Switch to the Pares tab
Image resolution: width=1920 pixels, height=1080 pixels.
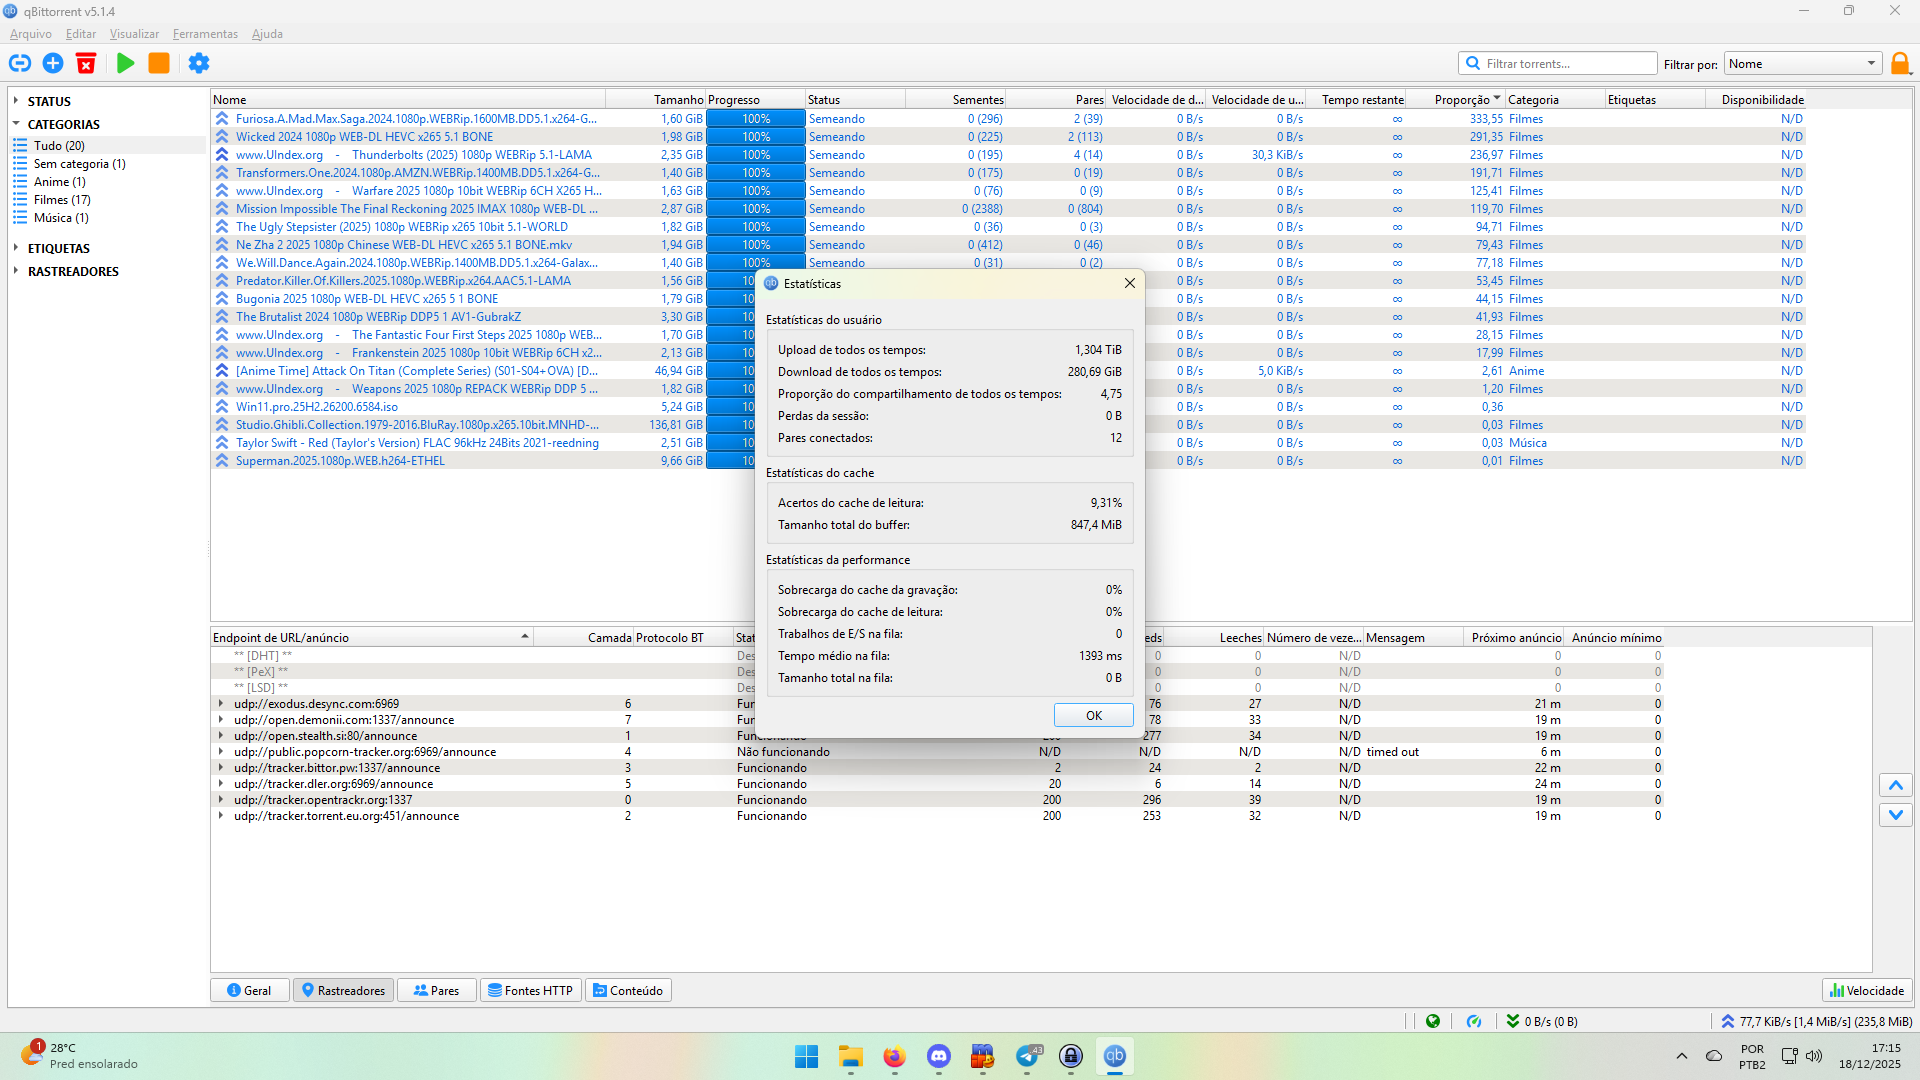pyautogui.click(x=436, y=990)
